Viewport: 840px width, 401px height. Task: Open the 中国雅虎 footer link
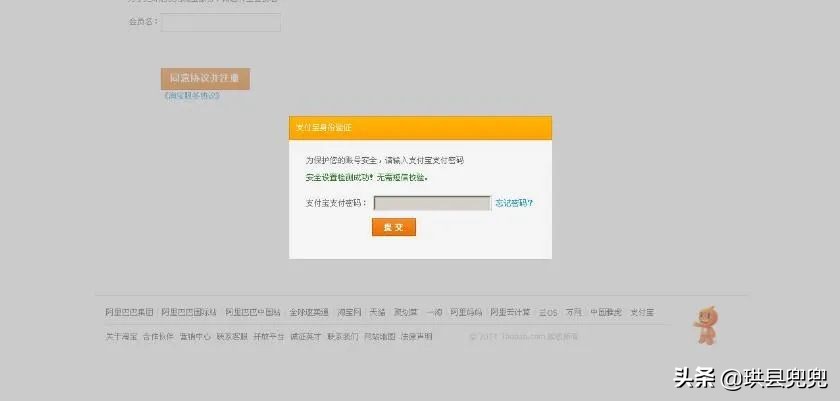pyautogui.click(x=606, y=312)
